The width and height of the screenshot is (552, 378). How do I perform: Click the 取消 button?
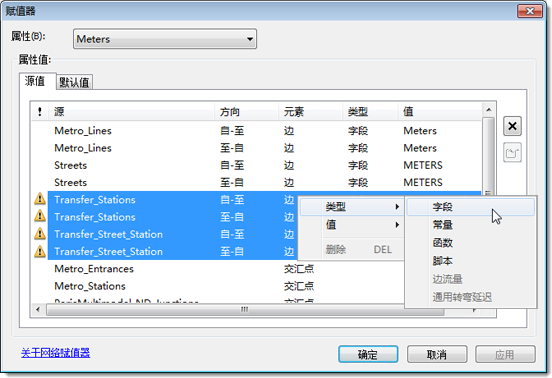click(x=437, y=354)
